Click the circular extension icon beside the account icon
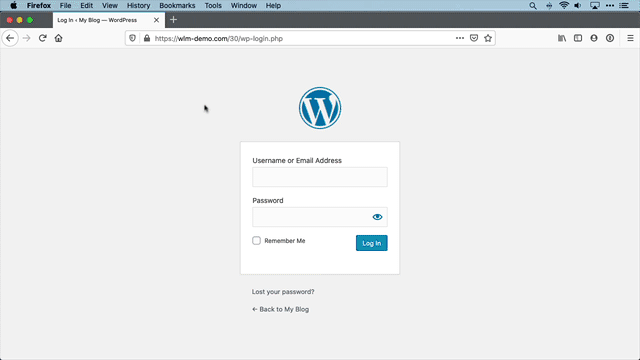Screen dimensions: 640x360 pyautogui.click(x=610, y=38)
